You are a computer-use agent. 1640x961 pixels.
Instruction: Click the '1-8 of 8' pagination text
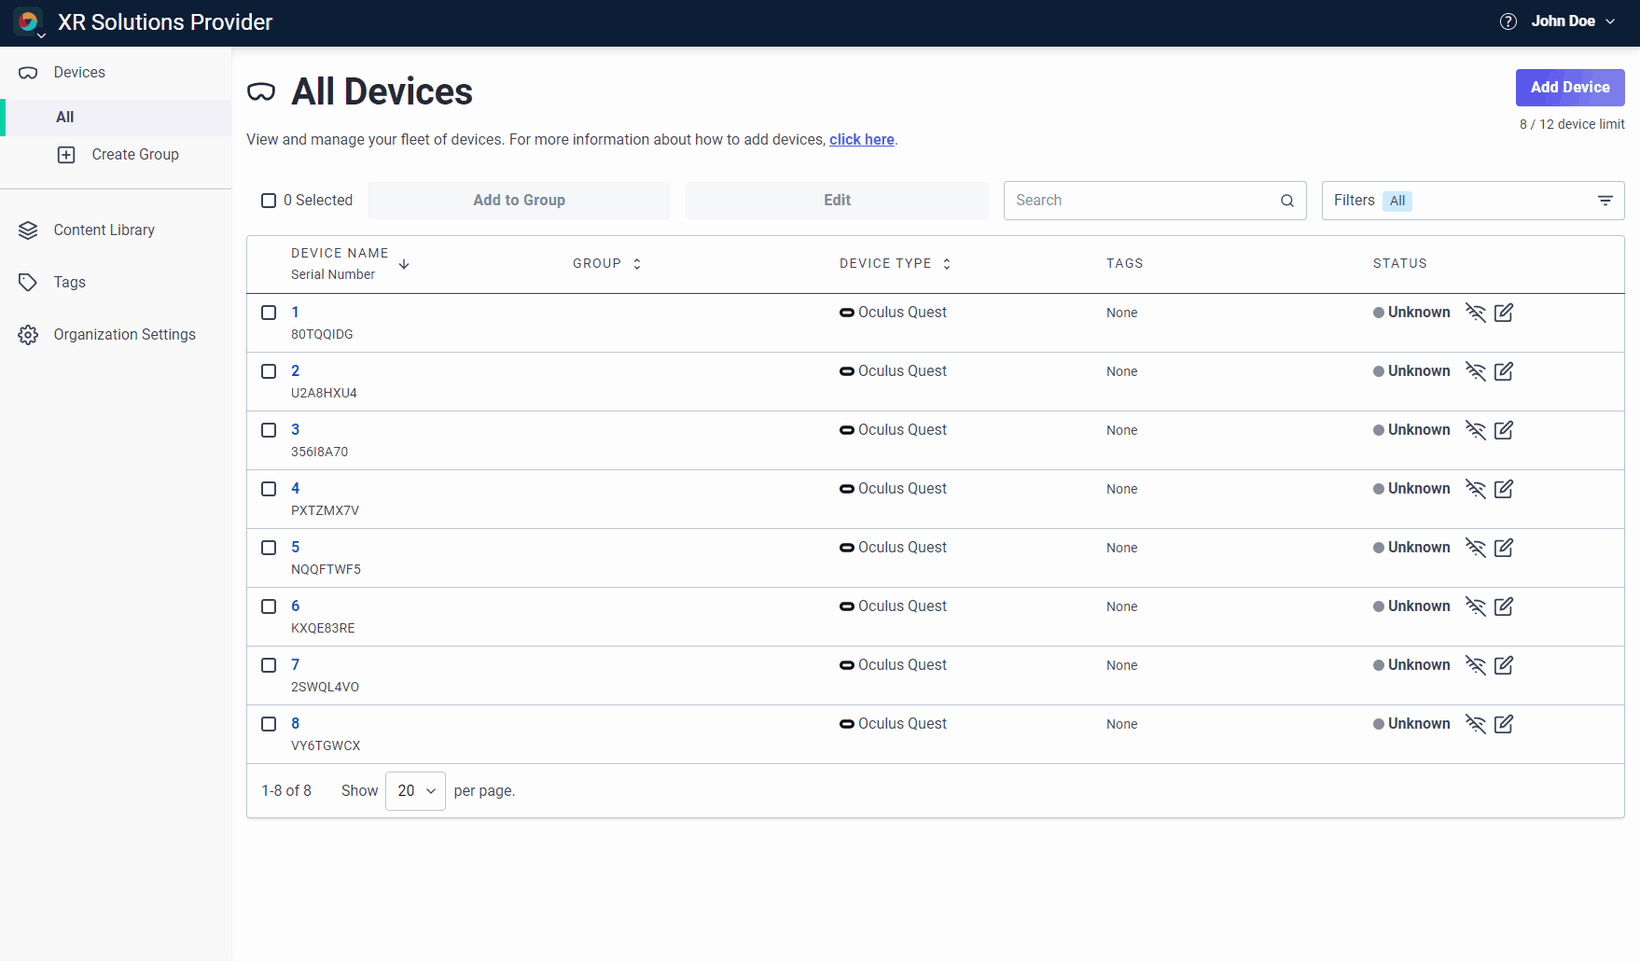coord(286,791)
